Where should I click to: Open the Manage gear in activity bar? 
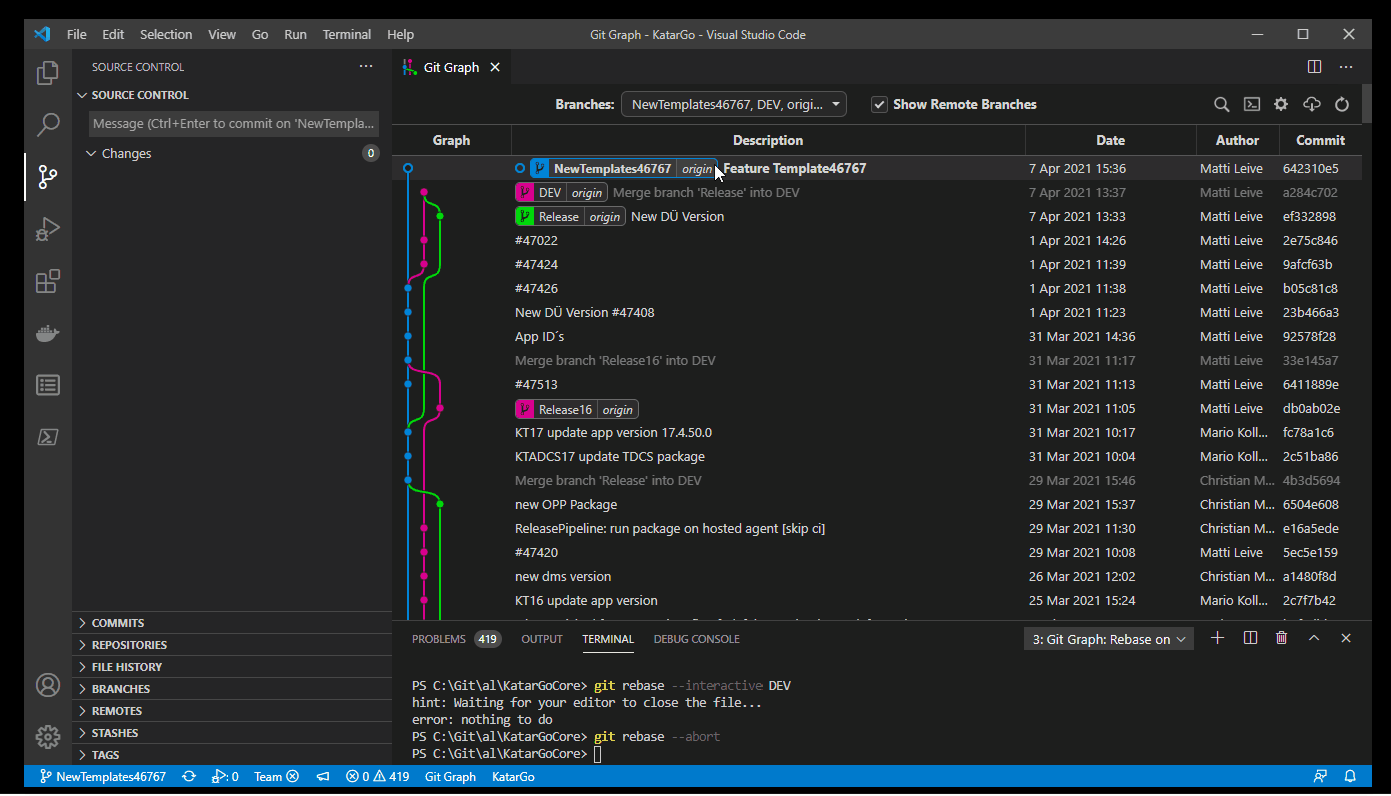coord(47,737)
